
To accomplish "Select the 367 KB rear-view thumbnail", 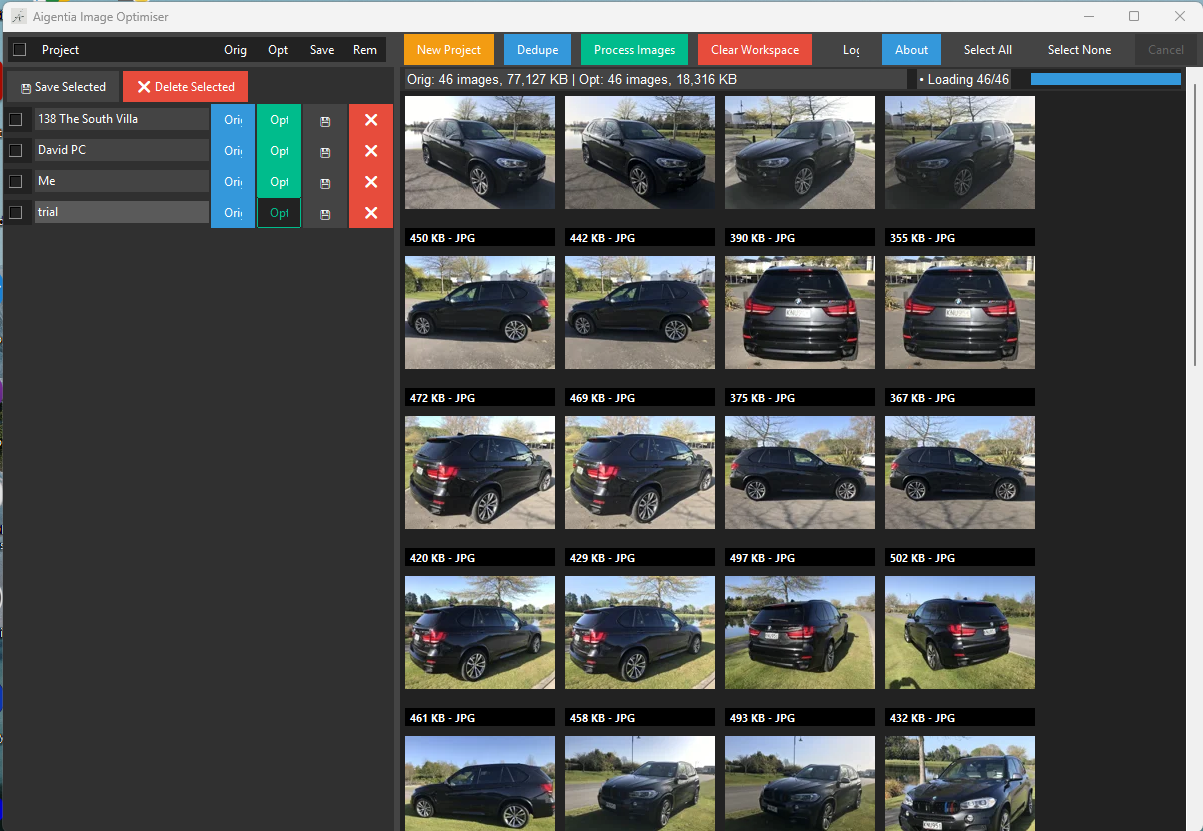I will tap(960, 312).
